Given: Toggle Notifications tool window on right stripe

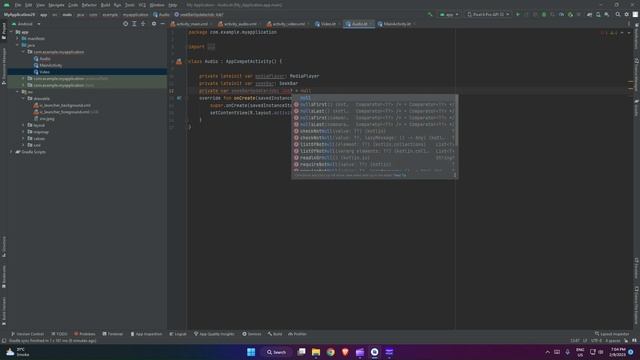Looking at the screenshot, I should pyautogui.click(x=636, y=37).
